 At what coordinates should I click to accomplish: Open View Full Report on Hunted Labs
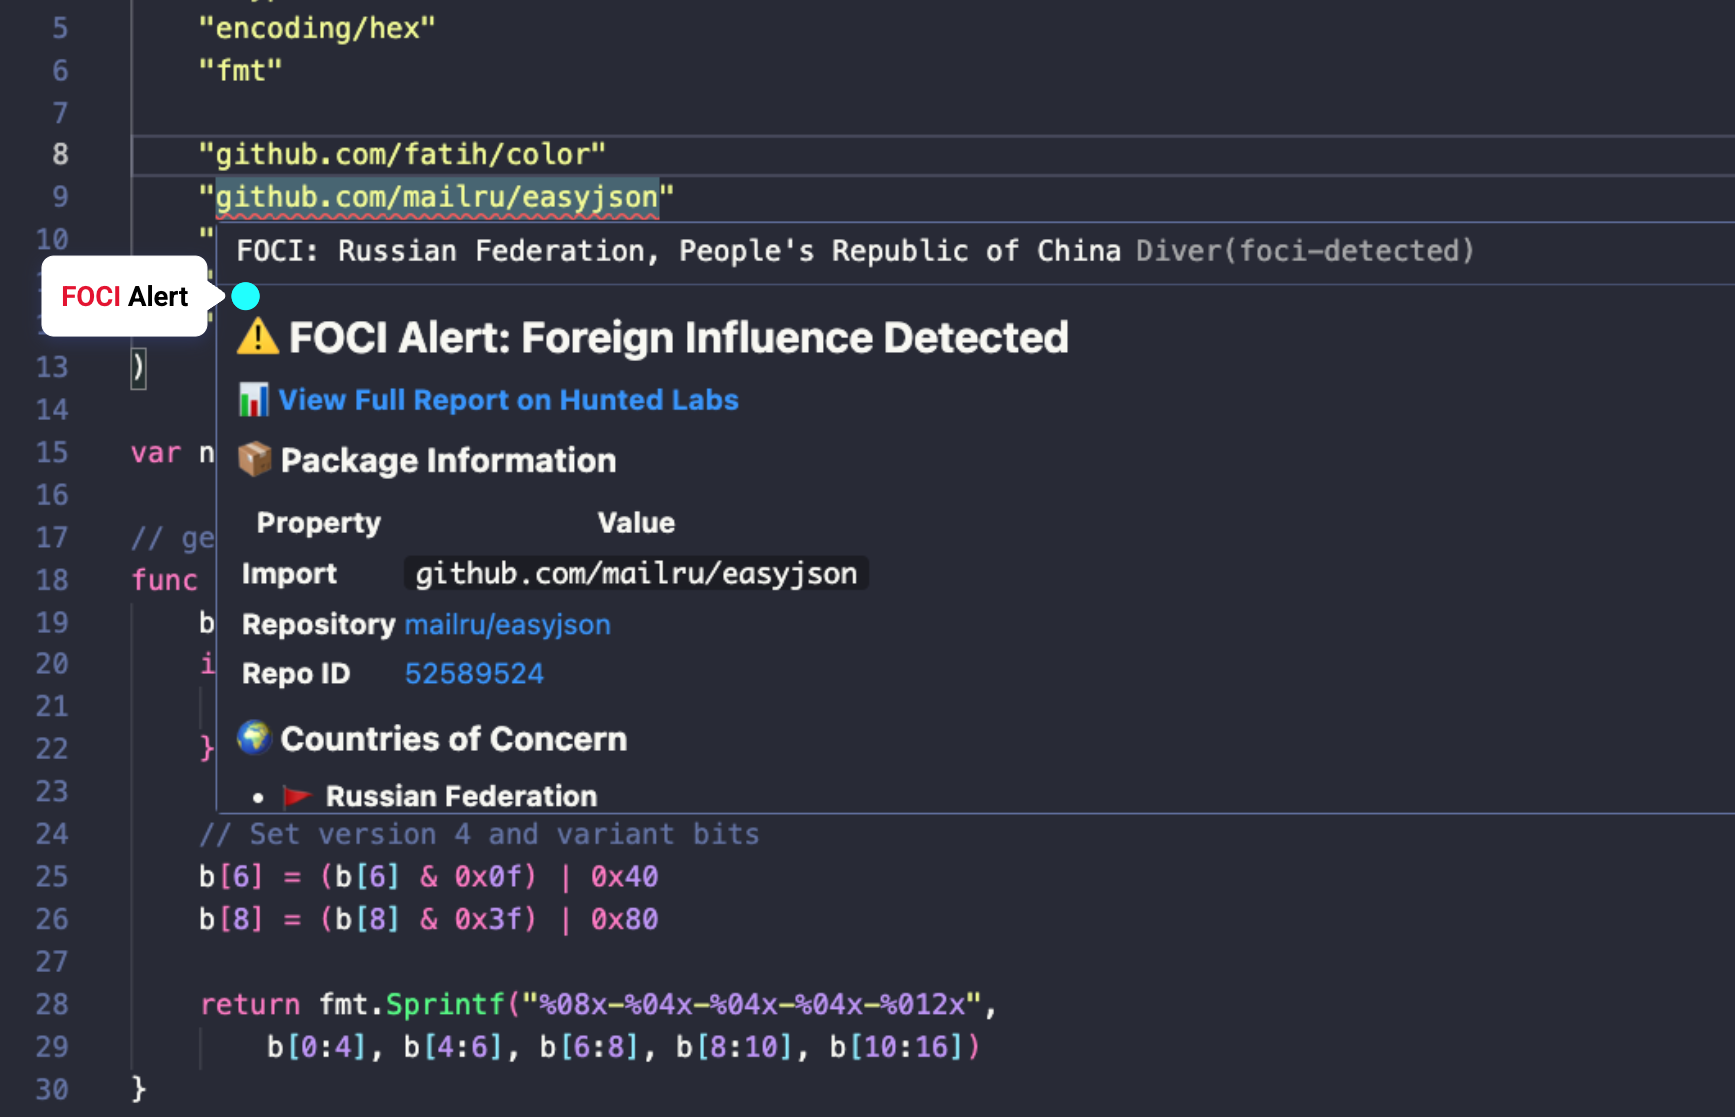coord(508,400)
